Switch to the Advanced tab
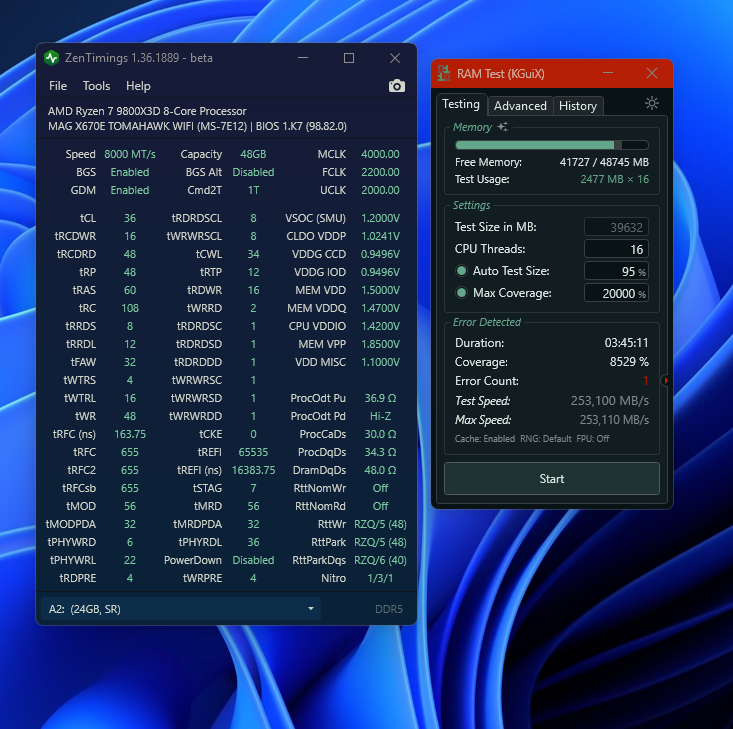Image resolution: width=733 pixels, height=729 pixels. tap(520, 106)
